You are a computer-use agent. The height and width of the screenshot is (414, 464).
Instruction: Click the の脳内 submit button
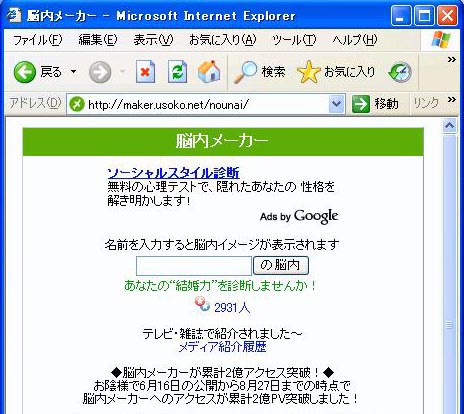281,266
